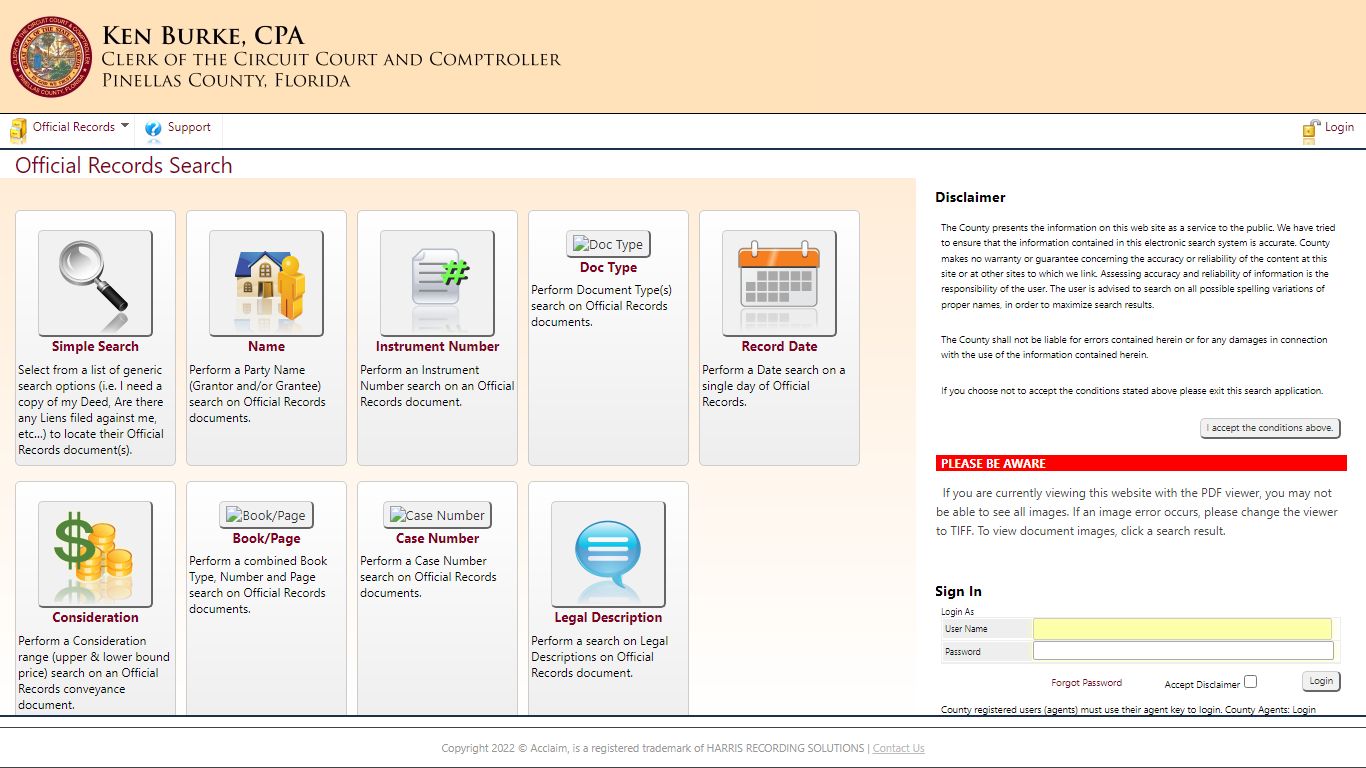Click 'I accept the conditions above' button
Image resolution: width=1366 pixels, height=768 pixels.
click(x=1270, y=428)
